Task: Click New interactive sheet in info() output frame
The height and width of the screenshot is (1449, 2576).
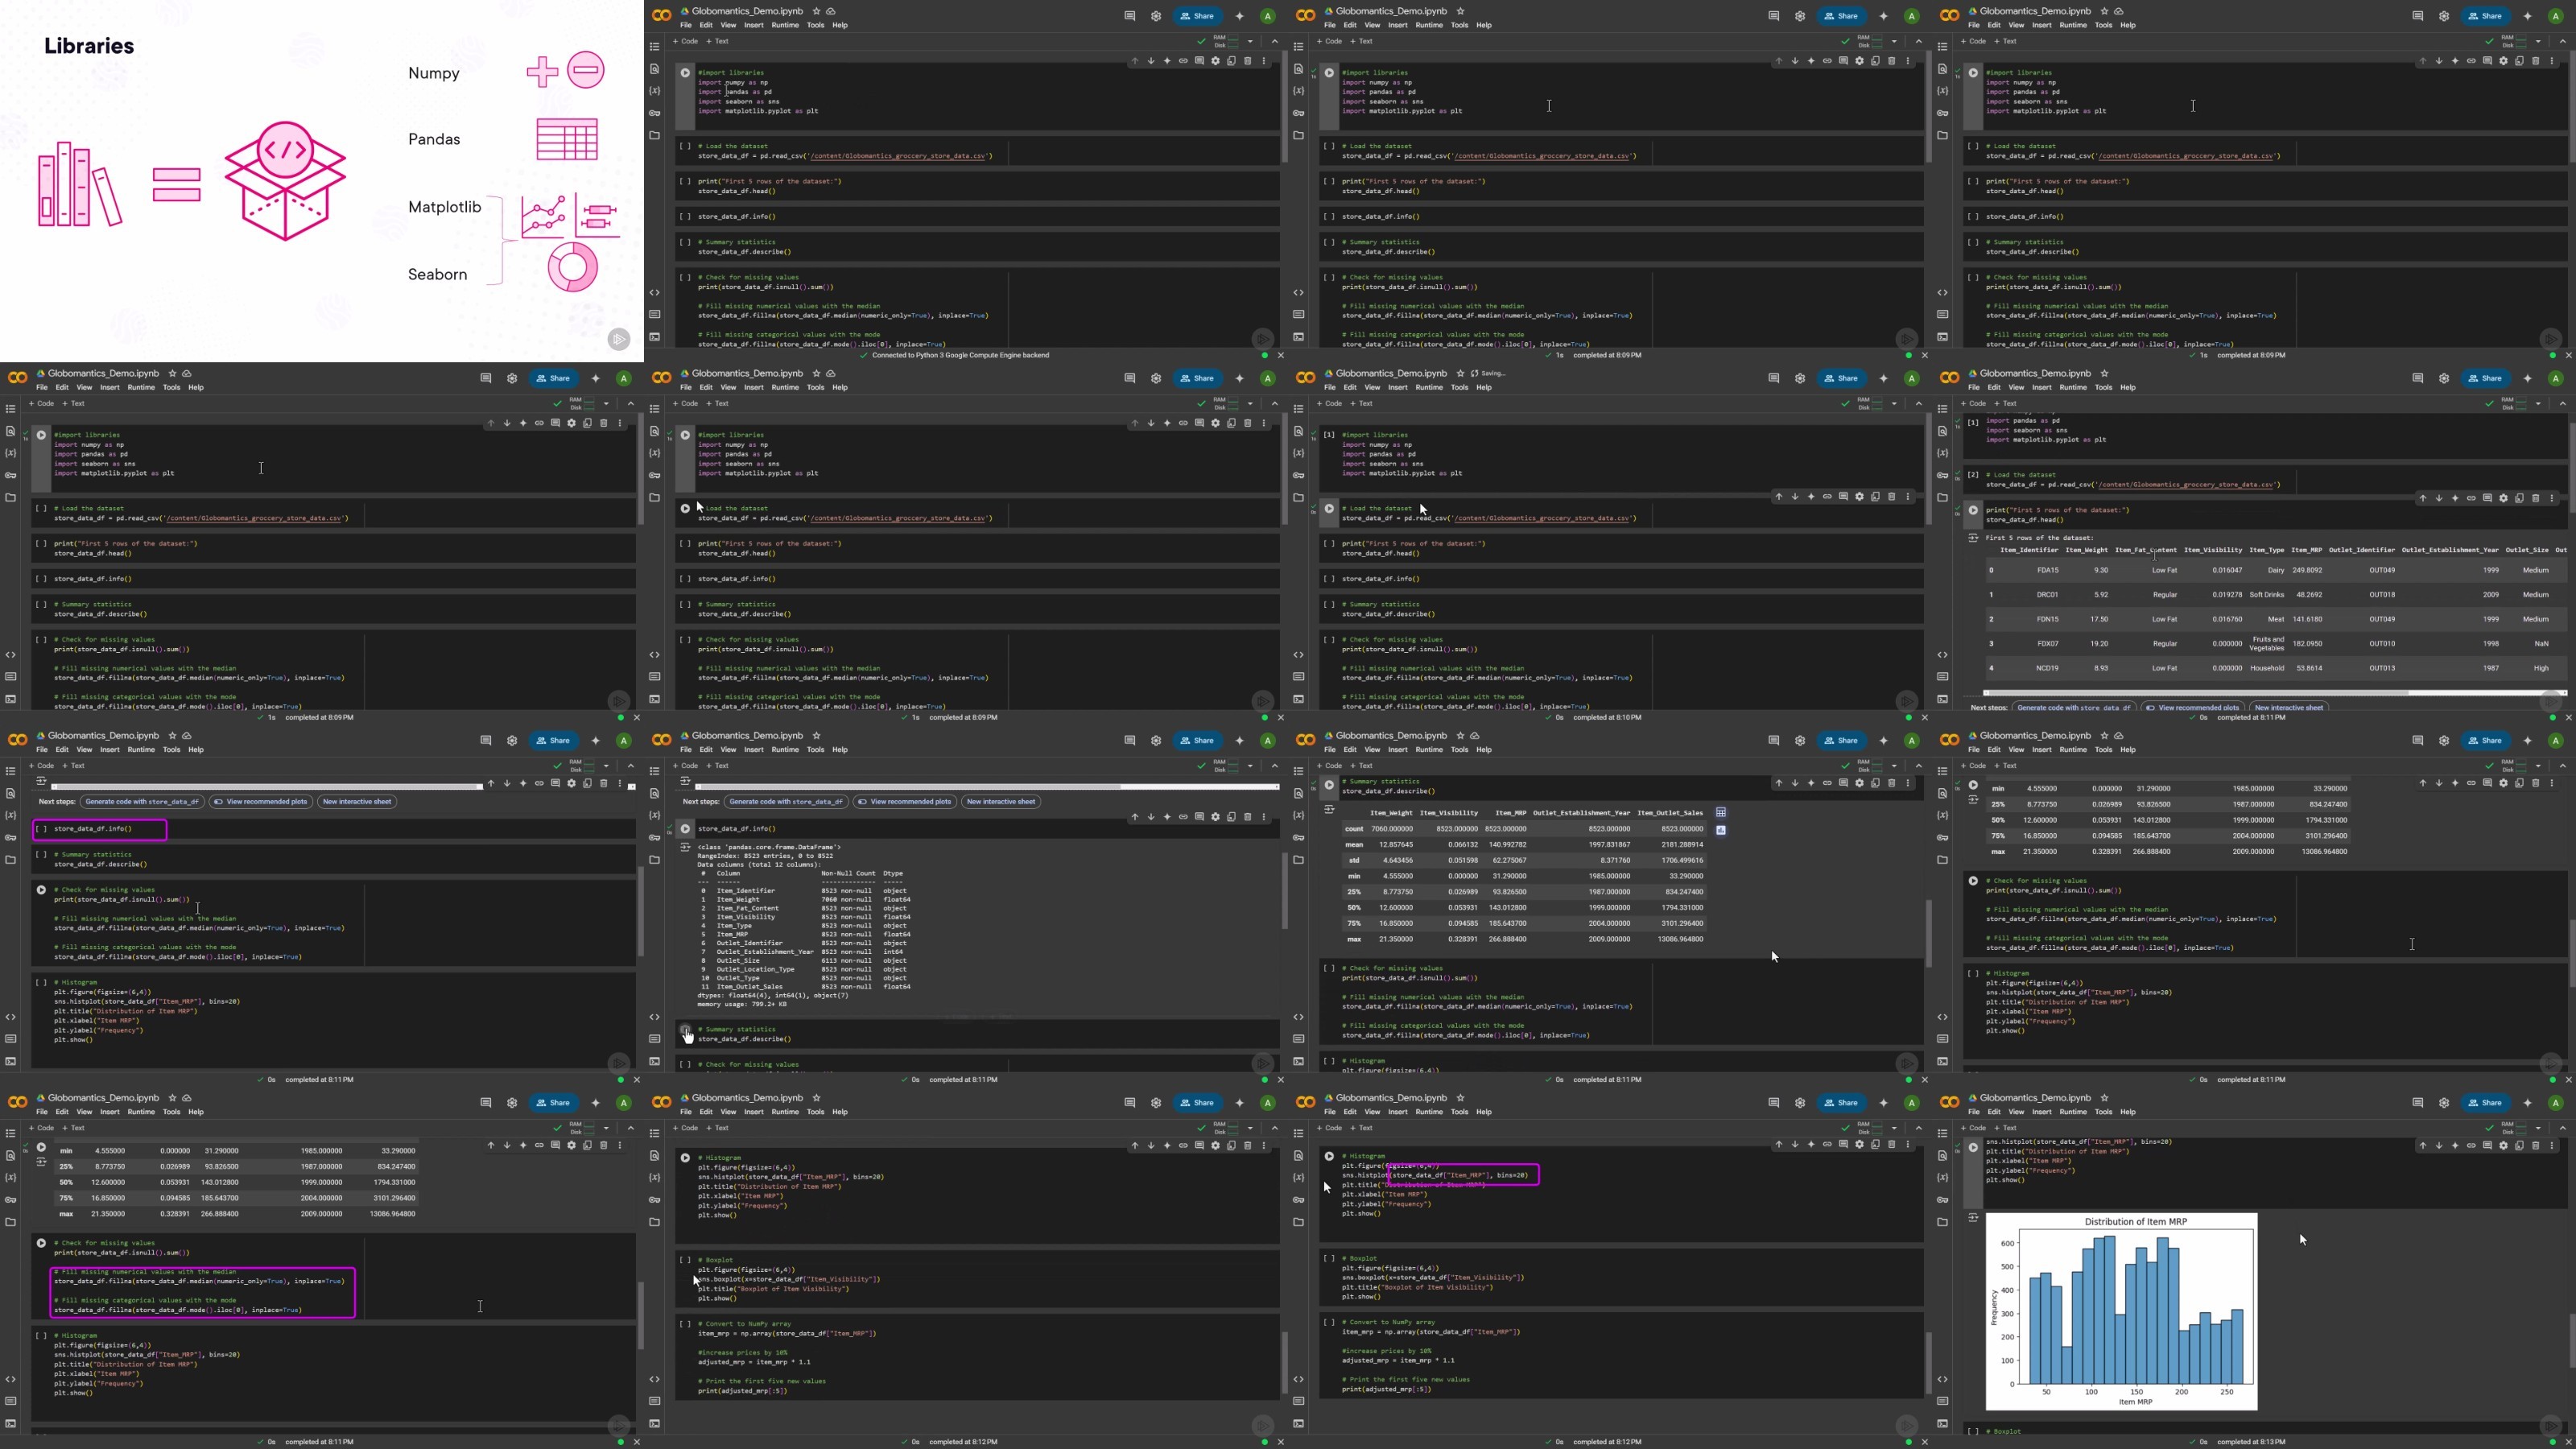Action: click(1001, 802)
